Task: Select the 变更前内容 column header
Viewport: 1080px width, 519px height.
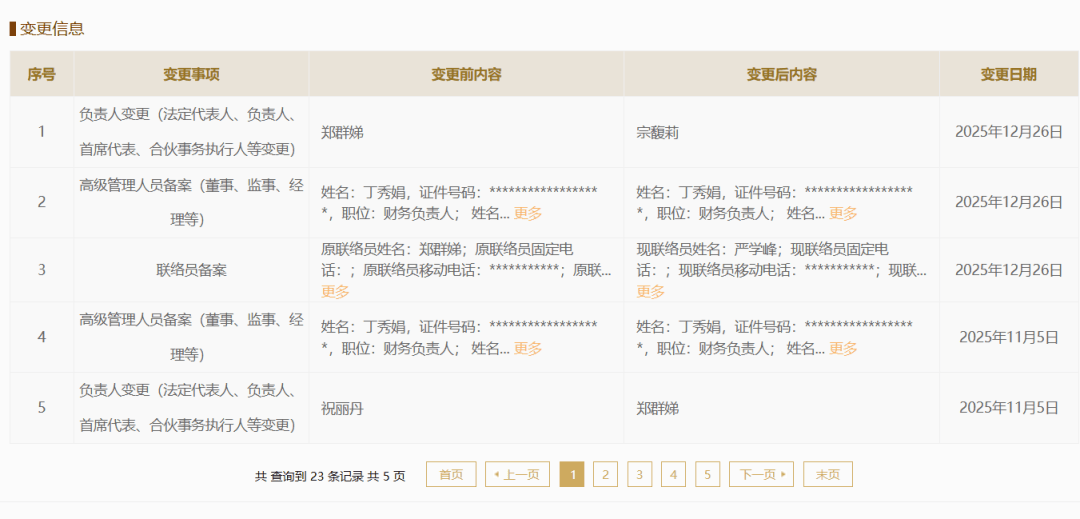Action: pos(466,74)
